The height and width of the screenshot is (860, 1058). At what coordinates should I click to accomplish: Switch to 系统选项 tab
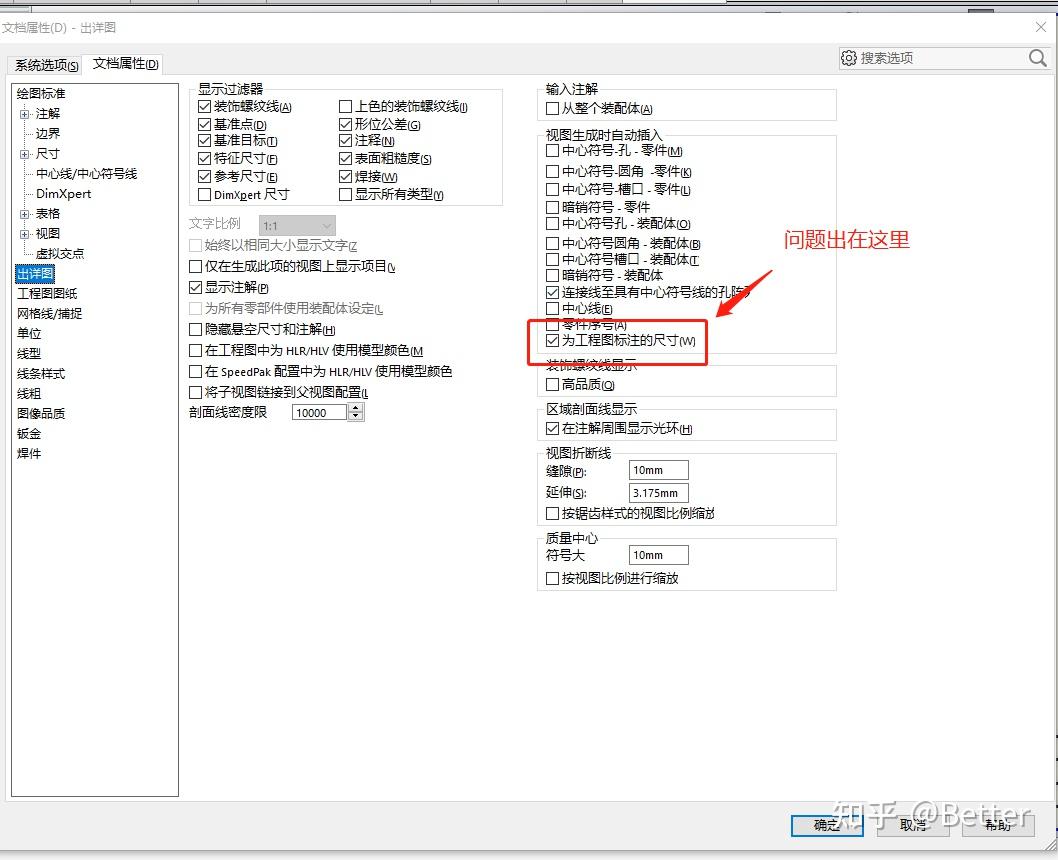pyautogui.click(x=46, y=65)
